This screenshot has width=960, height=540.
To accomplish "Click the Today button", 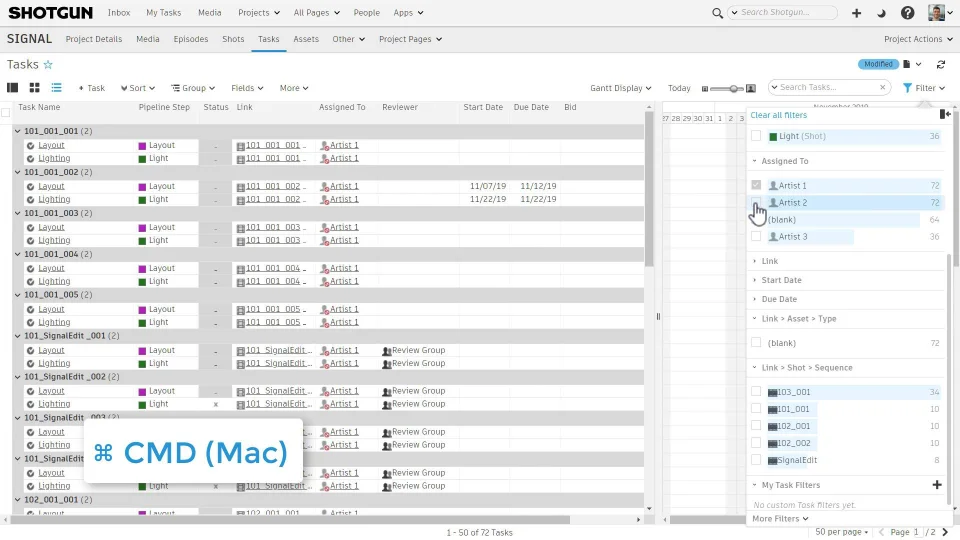I will point(679,88).
